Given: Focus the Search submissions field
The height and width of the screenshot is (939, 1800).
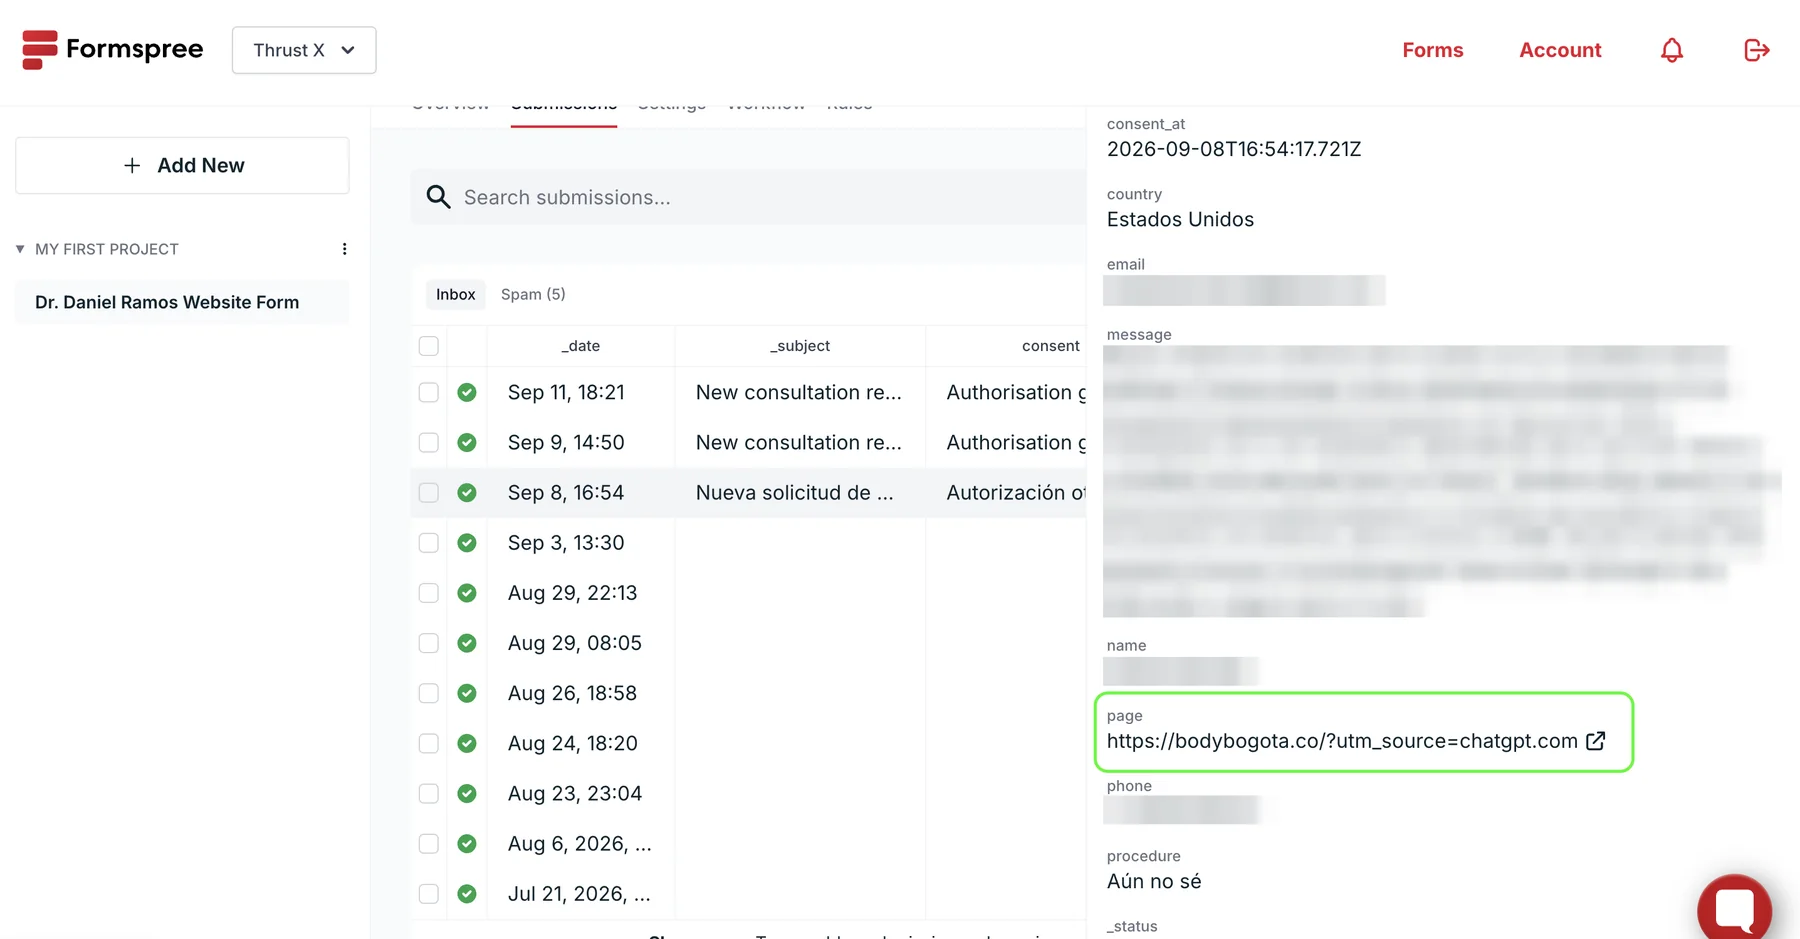Looking at the screenshot, I should [x=748, y=197].
